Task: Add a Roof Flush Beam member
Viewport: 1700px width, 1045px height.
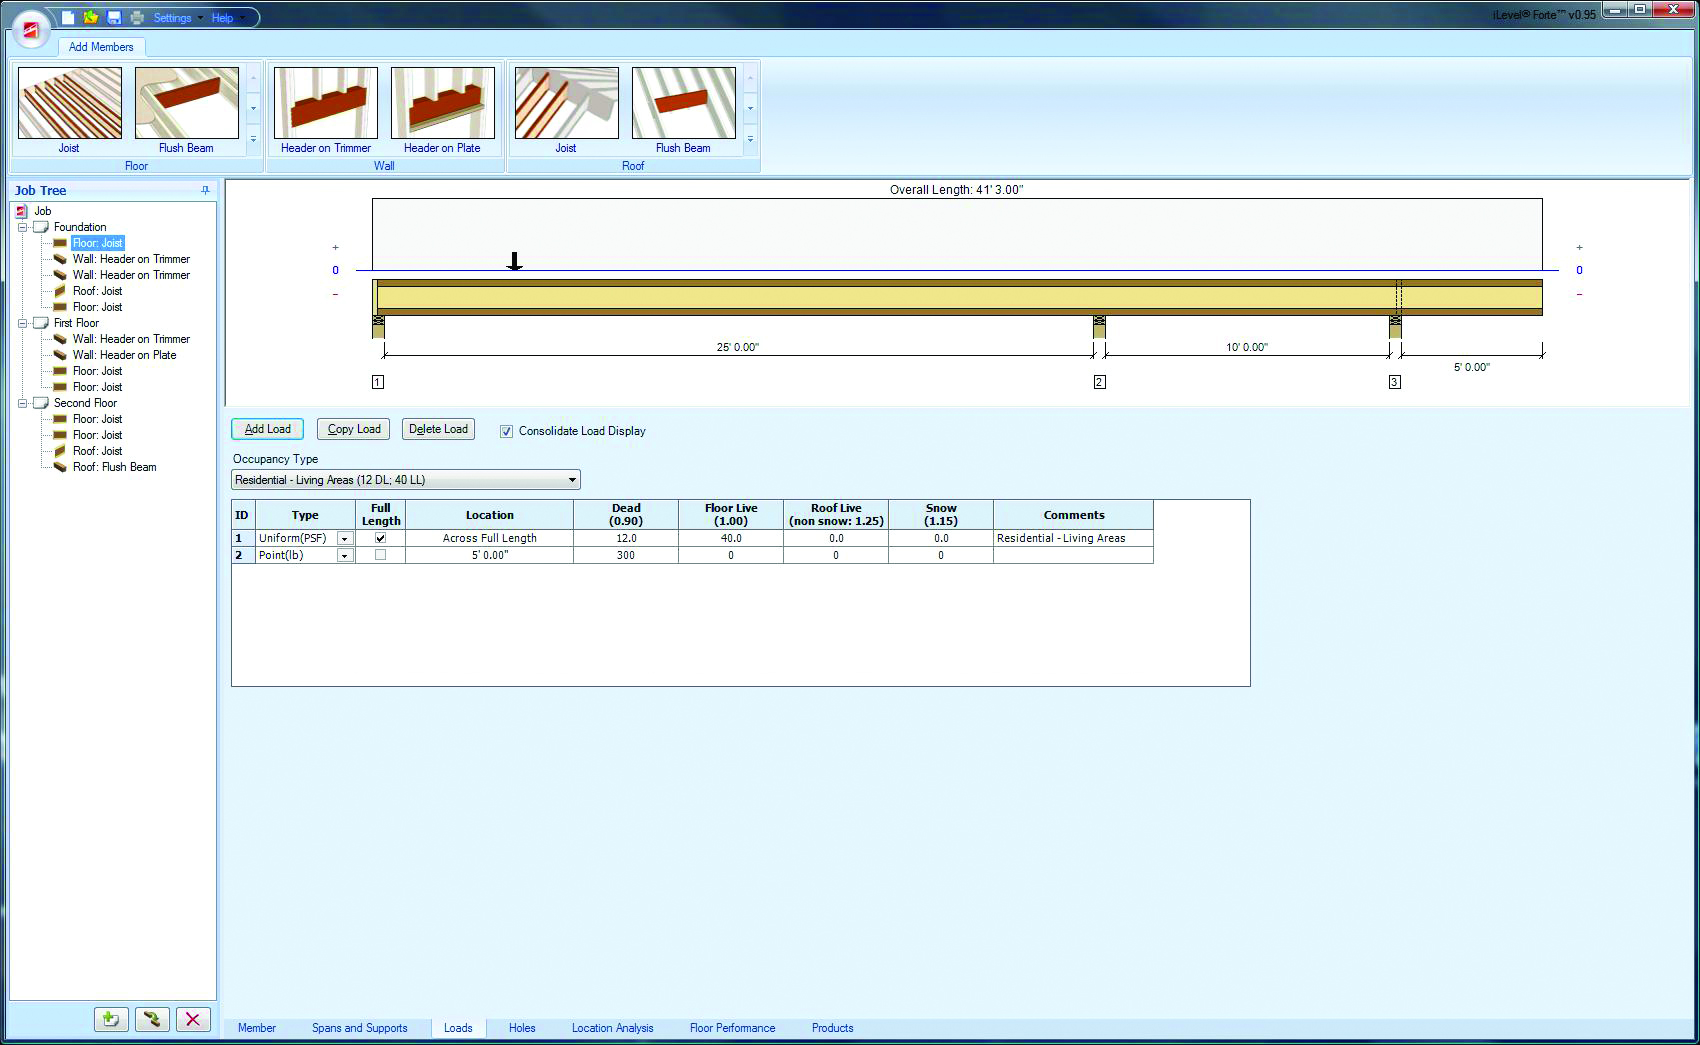Action: [x=683, y=111]
